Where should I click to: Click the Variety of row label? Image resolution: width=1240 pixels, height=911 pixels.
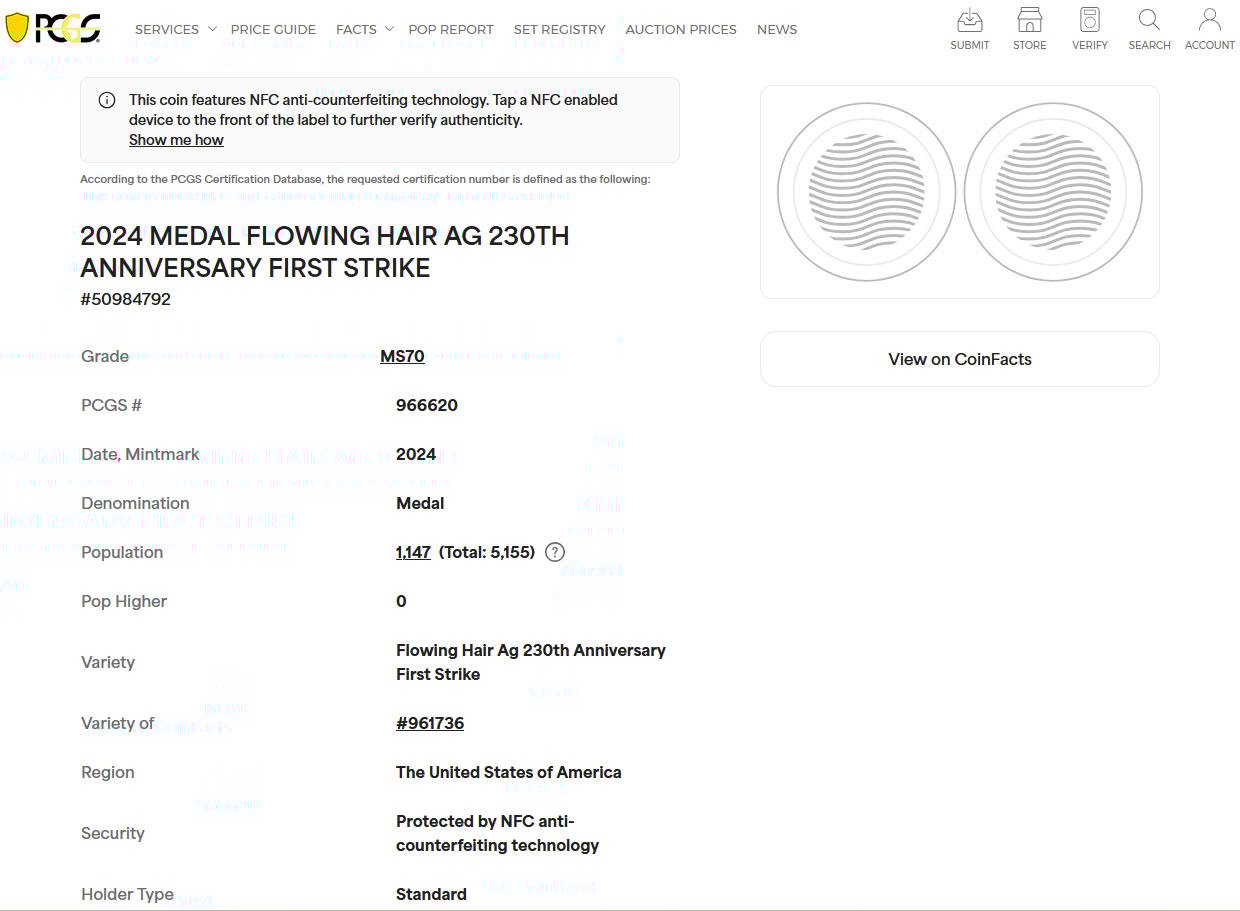(118, 723)
